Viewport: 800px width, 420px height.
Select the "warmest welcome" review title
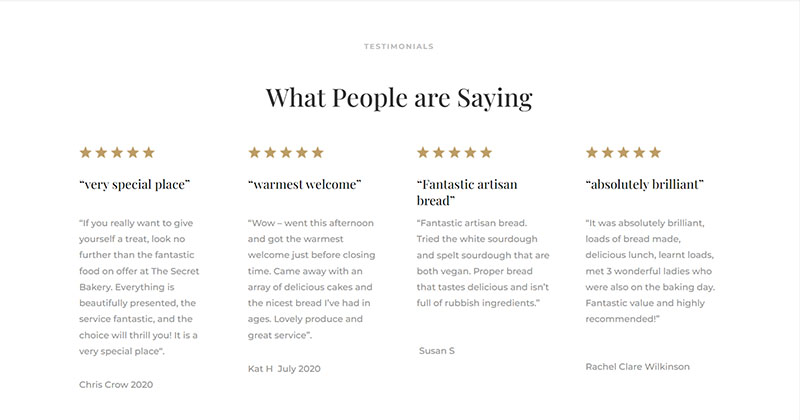pyautogui.click(x=304, y=184)
